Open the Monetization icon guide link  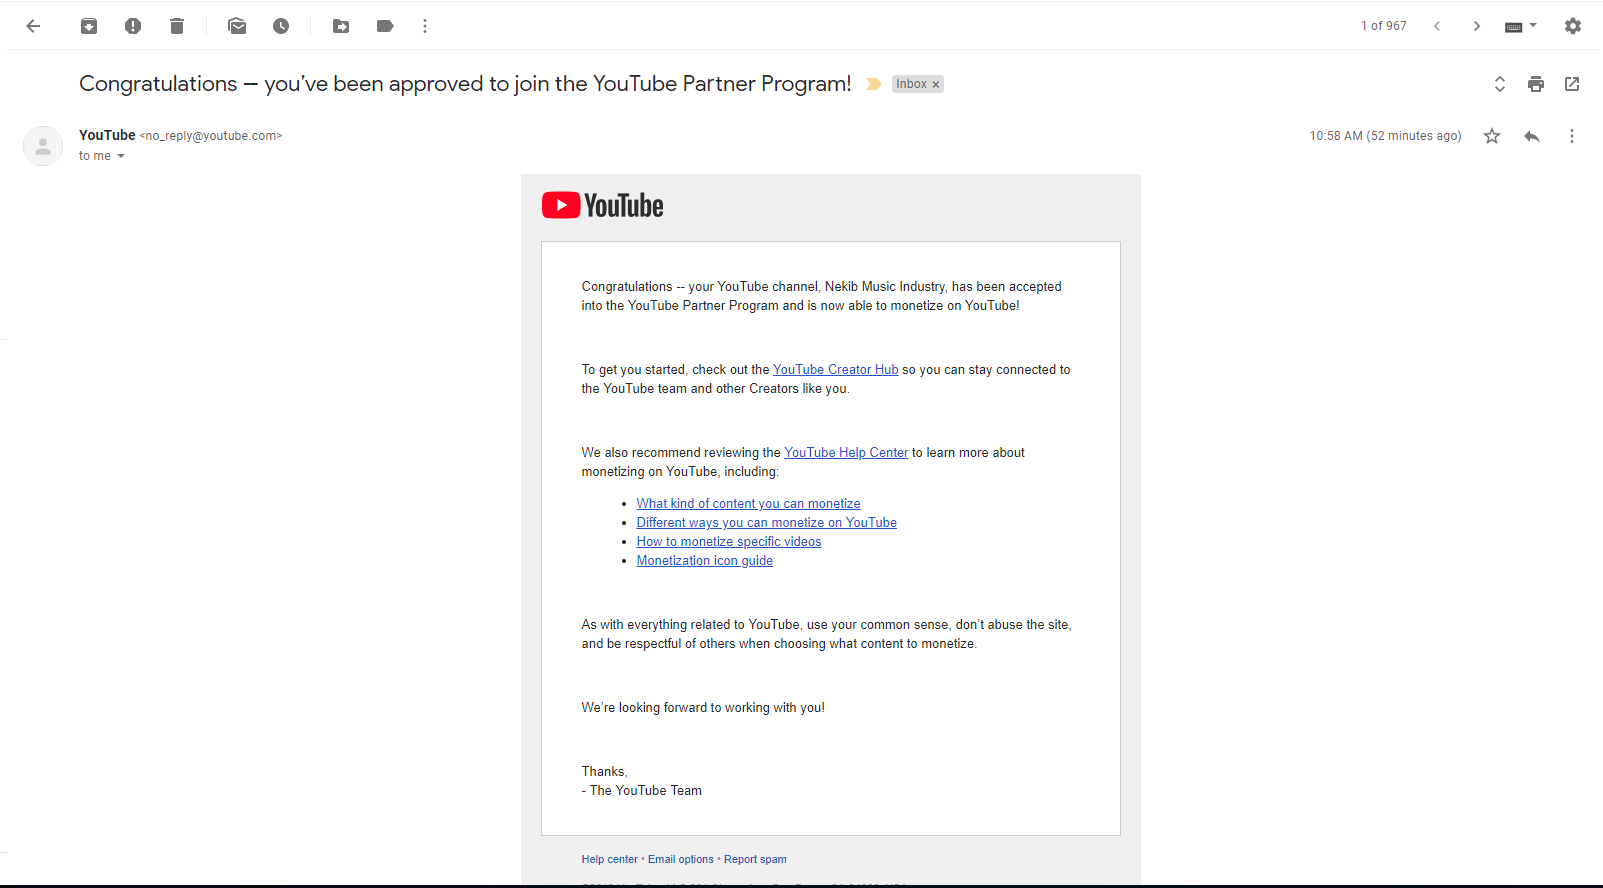coord(704,561)
